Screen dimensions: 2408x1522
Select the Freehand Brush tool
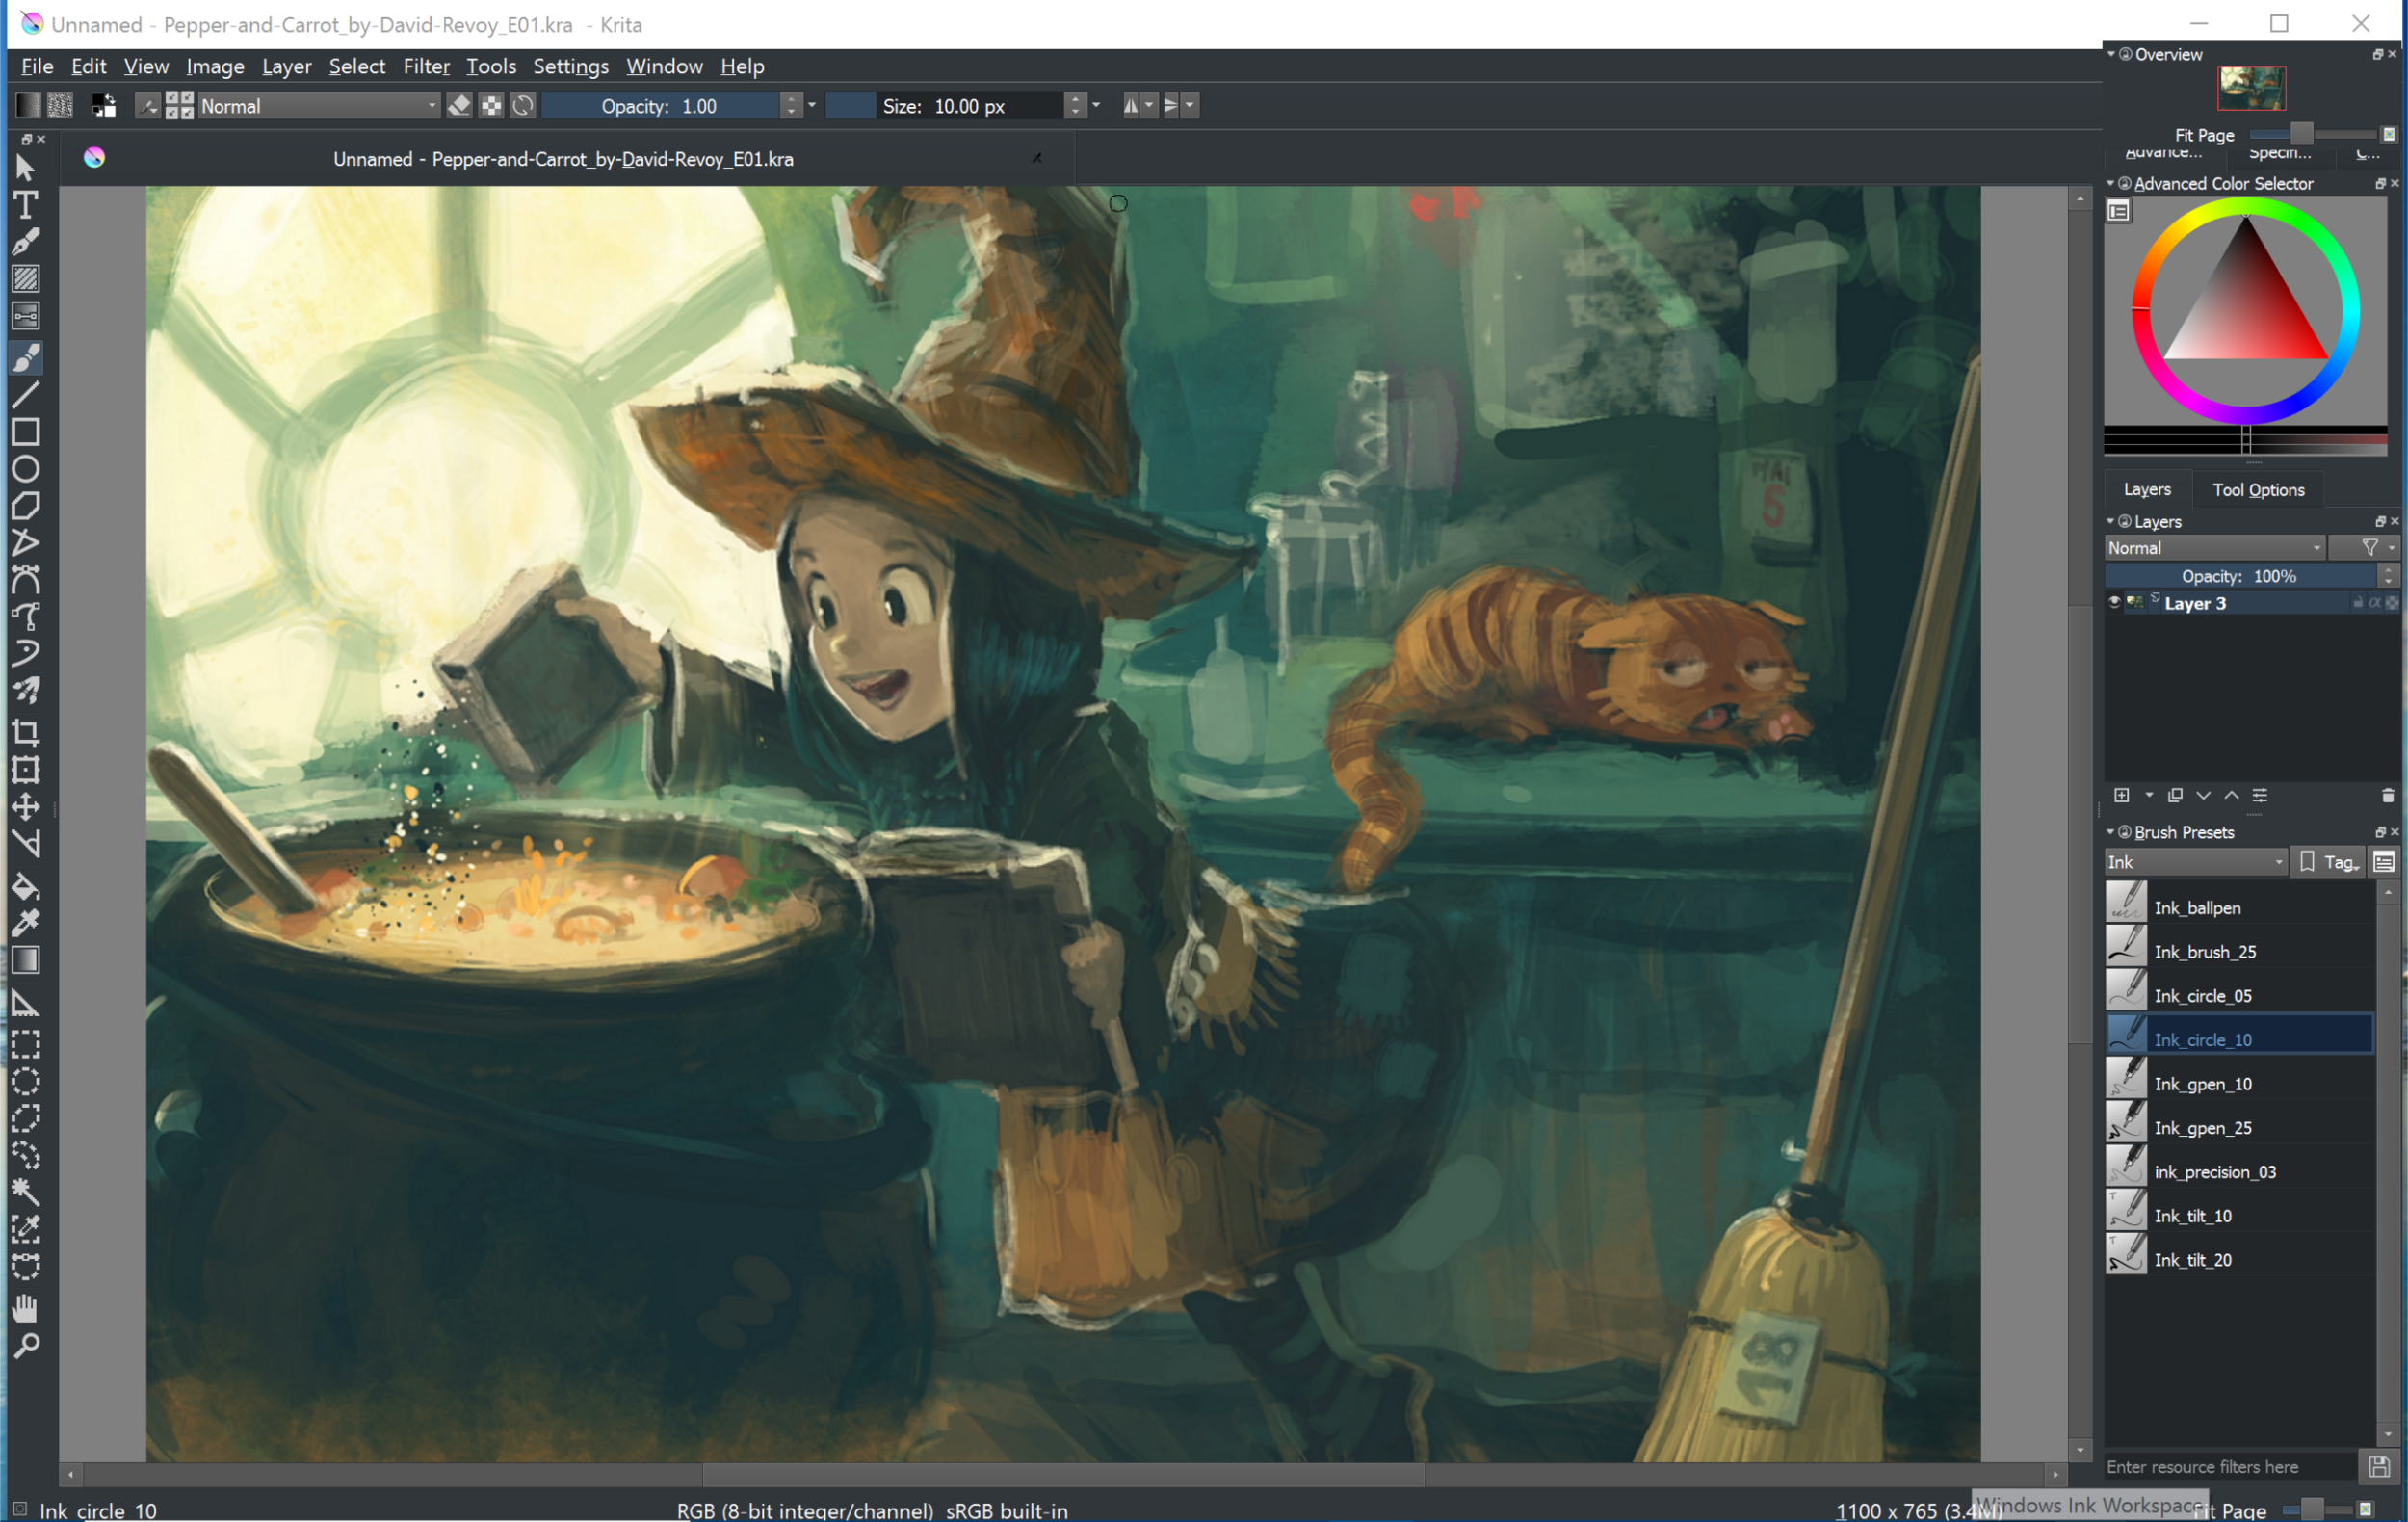tap(25, 357)
